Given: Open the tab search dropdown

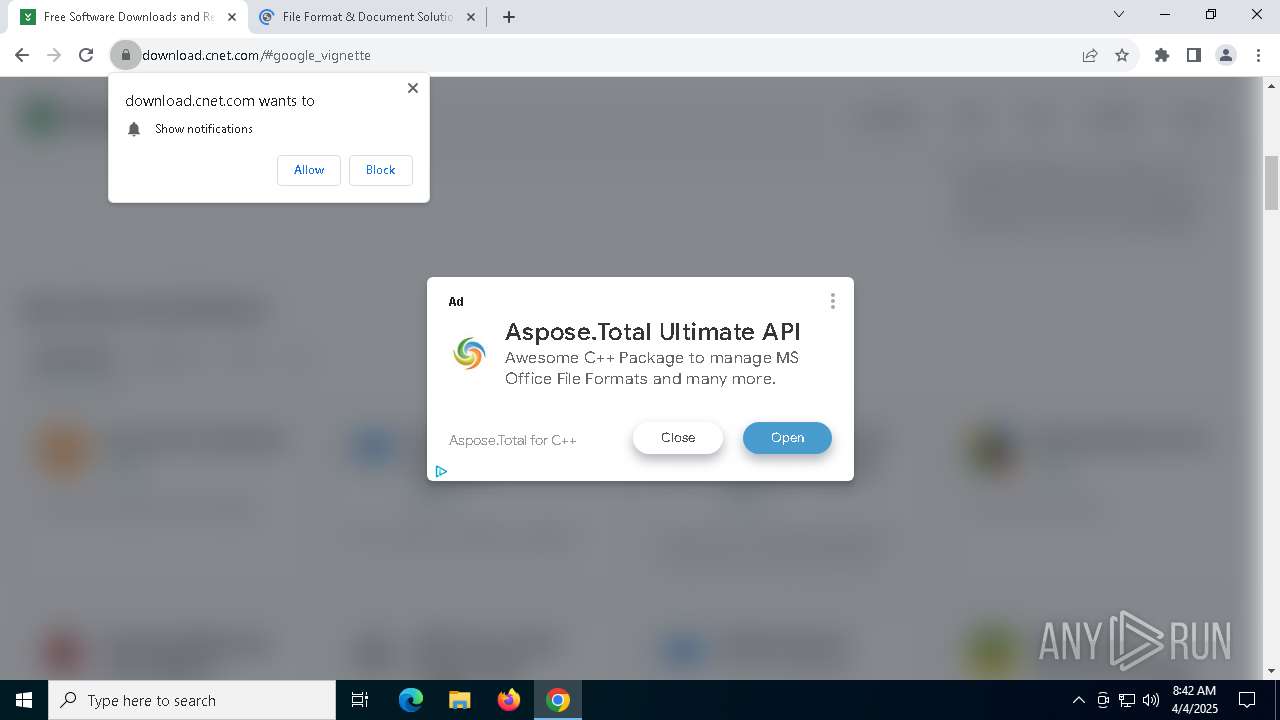Looking at the screenshot, I should (1119, 15).
